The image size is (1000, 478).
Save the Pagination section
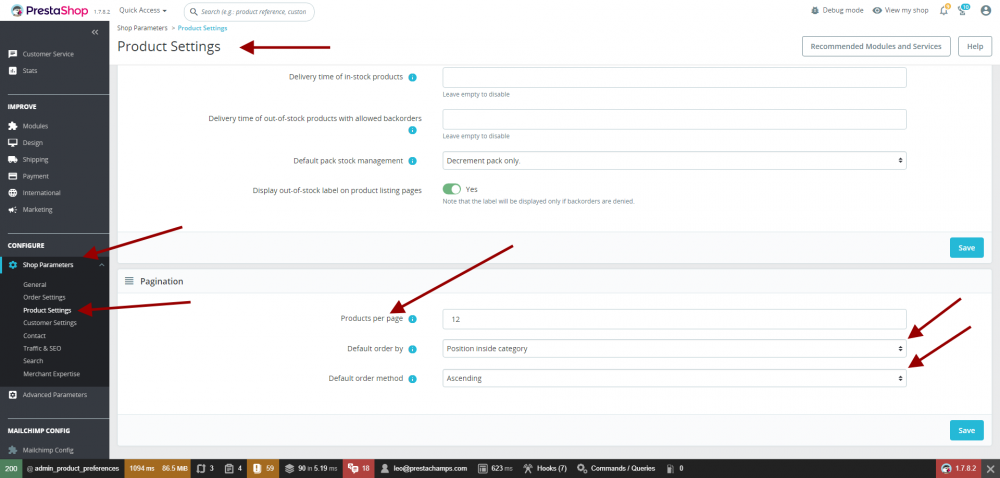click(x=966, y=430)
